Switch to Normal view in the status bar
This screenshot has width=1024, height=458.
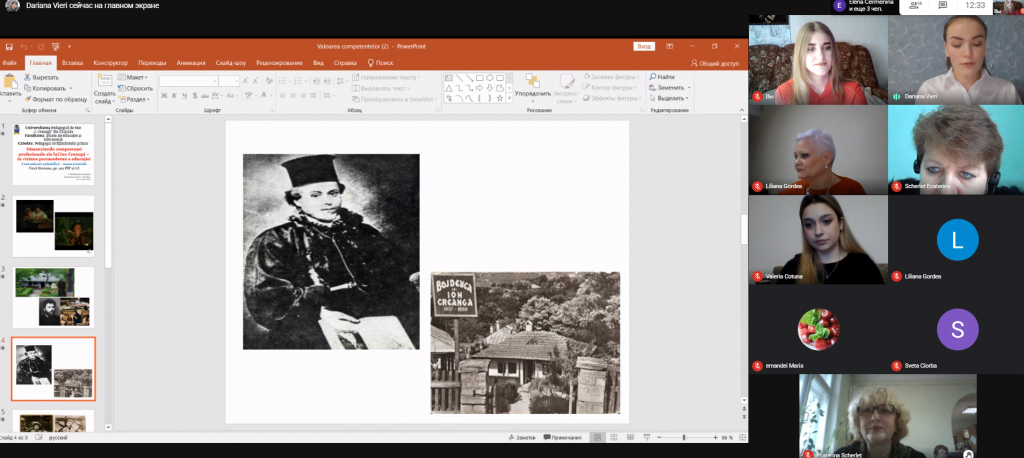coord(598,437)
